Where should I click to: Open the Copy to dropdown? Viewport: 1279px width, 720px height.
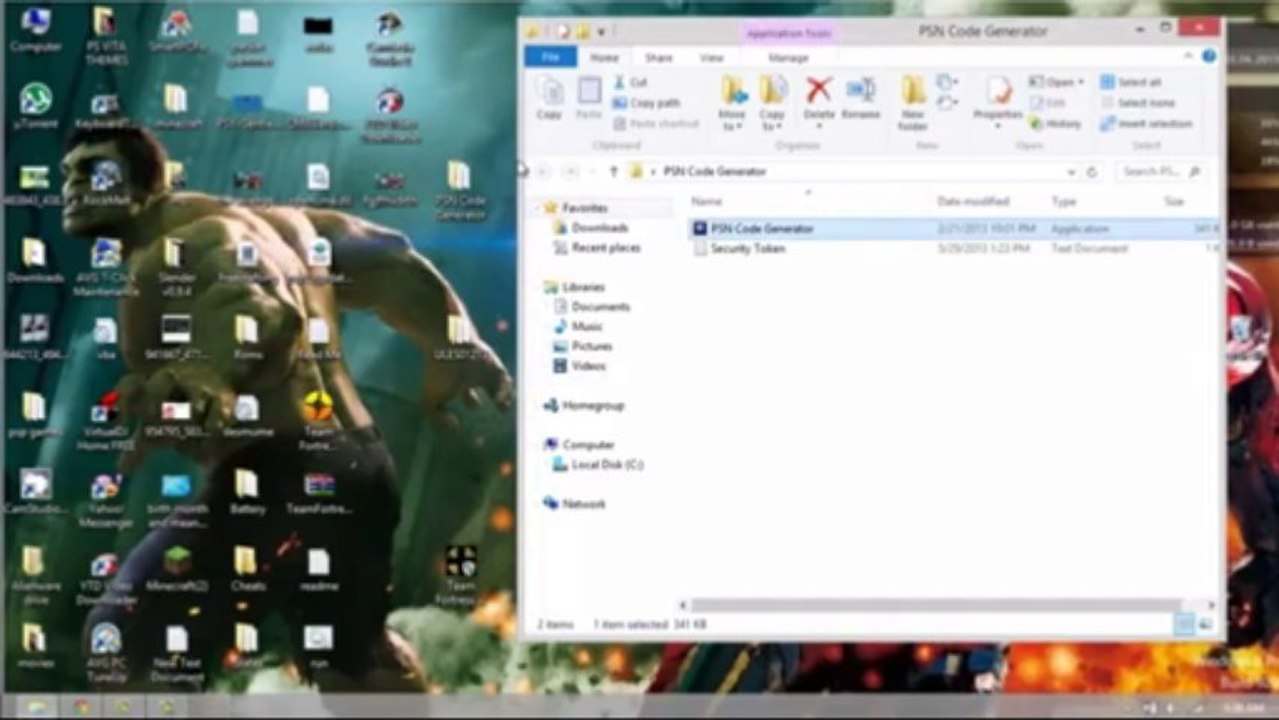point(772,103)
